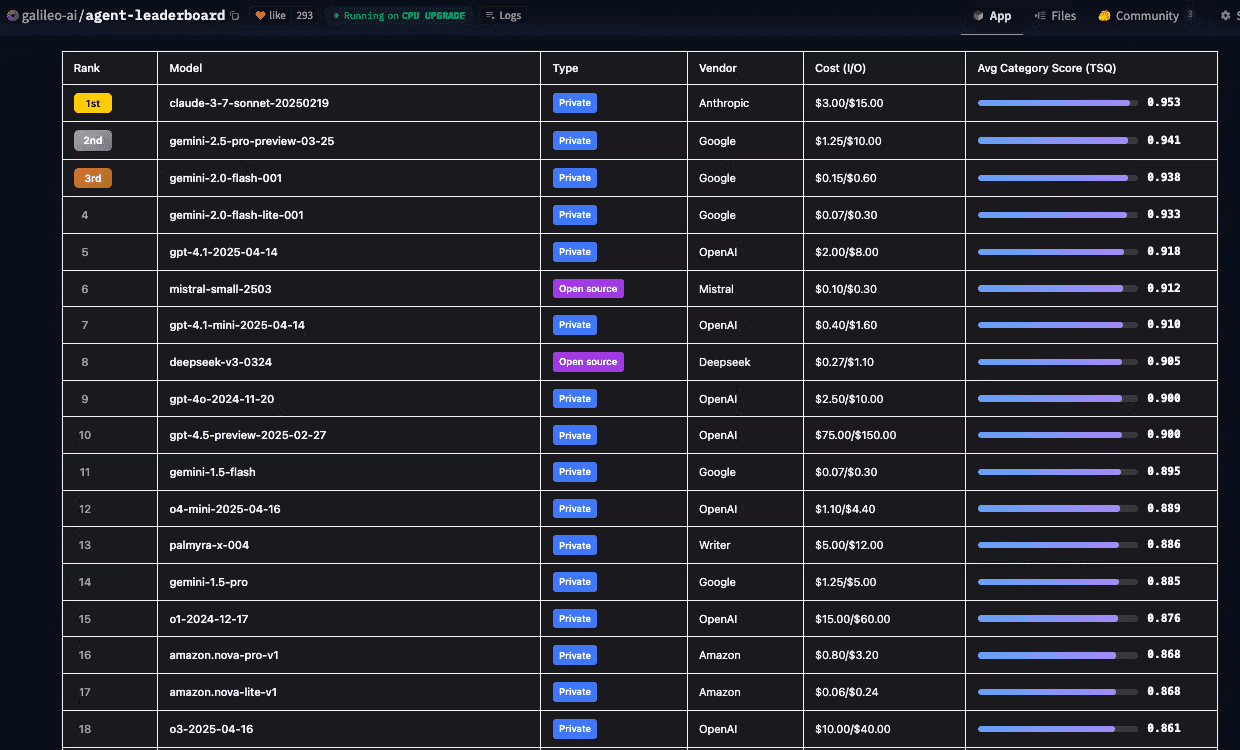This screenshot has height=750, width=1240.
Task: Switch to the Files tab
Action: pos(1056,16)
